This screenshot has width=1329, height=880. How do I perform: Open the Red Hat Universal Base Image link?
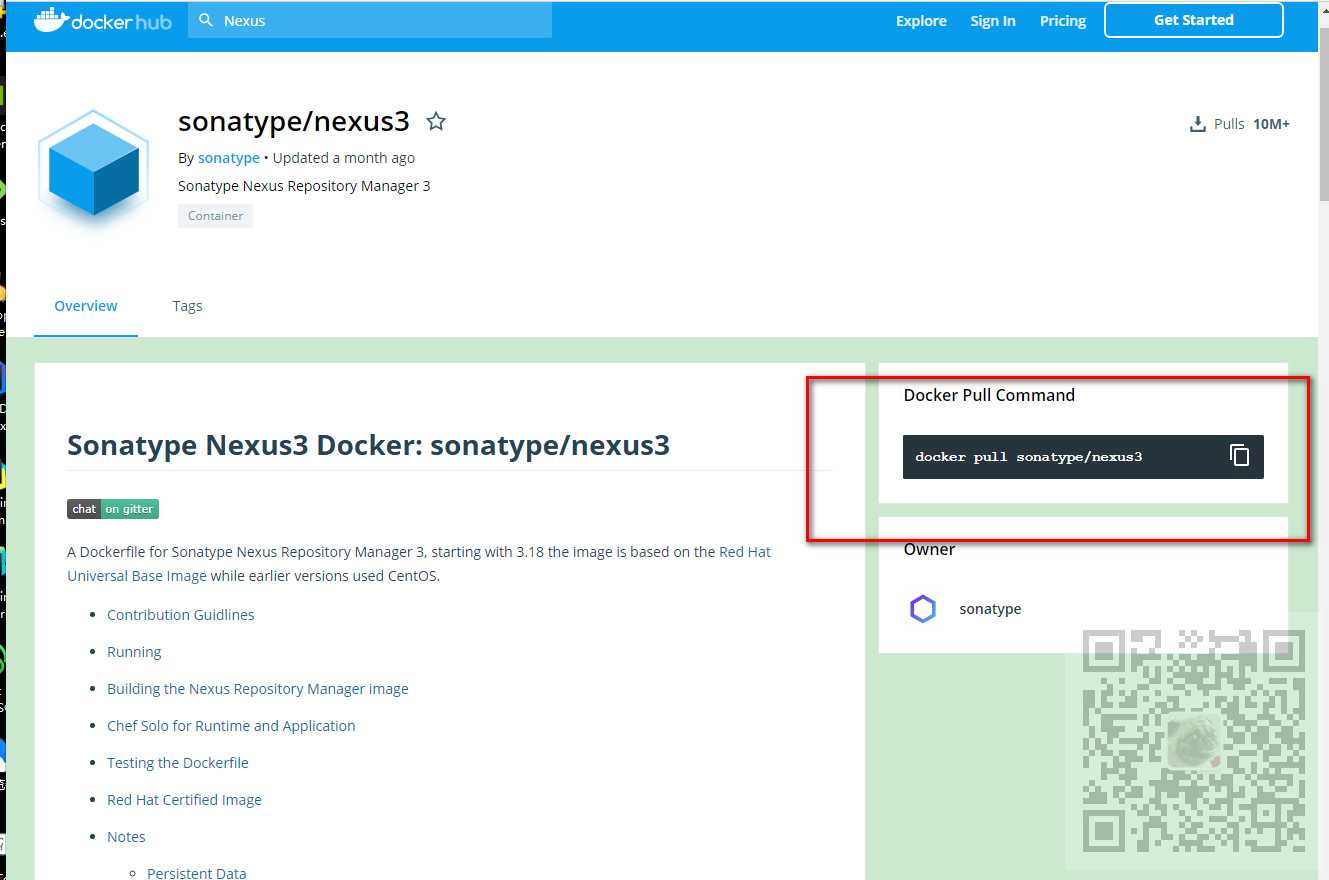pos(418,564)
